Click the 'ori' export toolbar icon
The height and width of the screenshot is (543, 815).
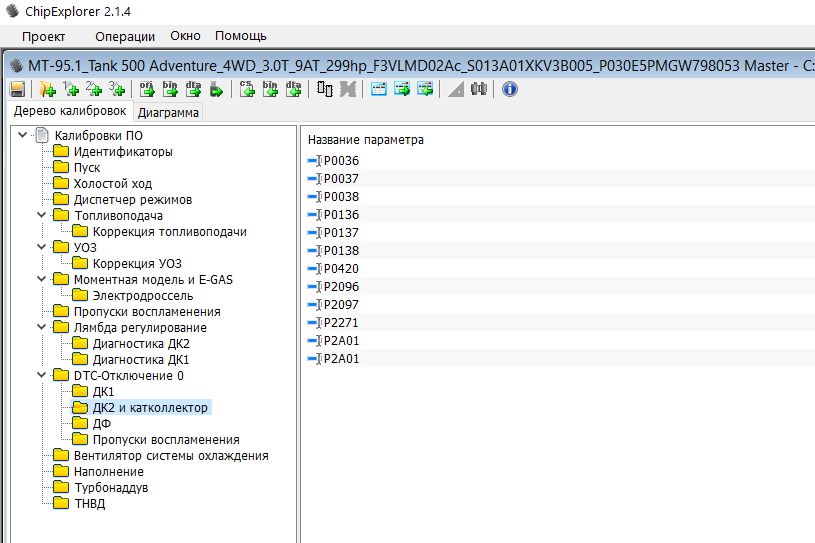point(147,89)
